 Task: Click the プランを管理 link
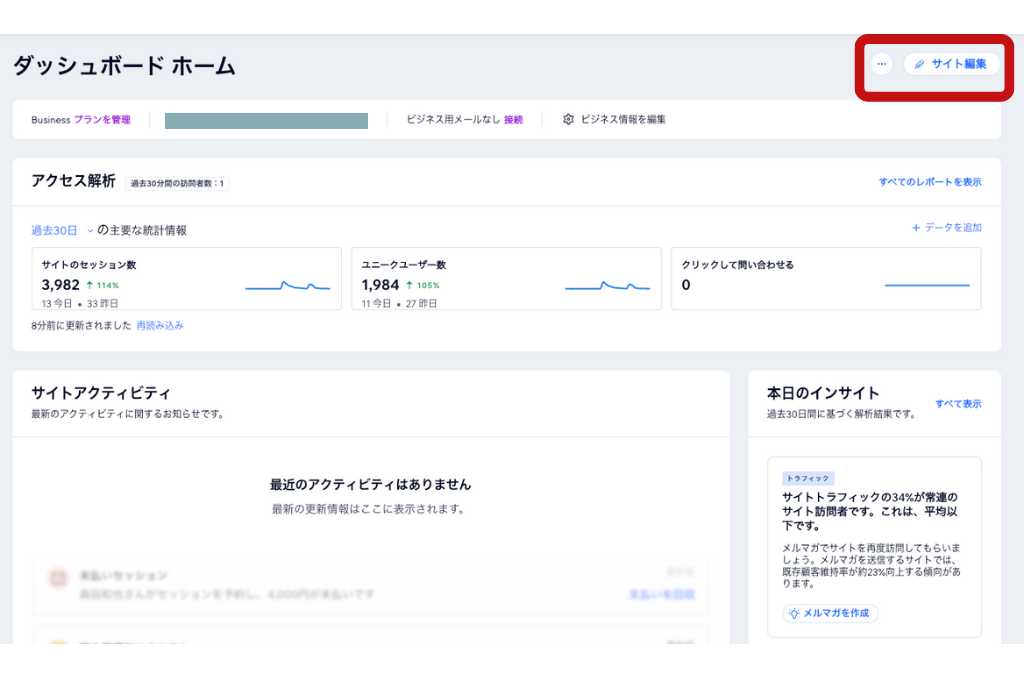[x=102, y=120]
